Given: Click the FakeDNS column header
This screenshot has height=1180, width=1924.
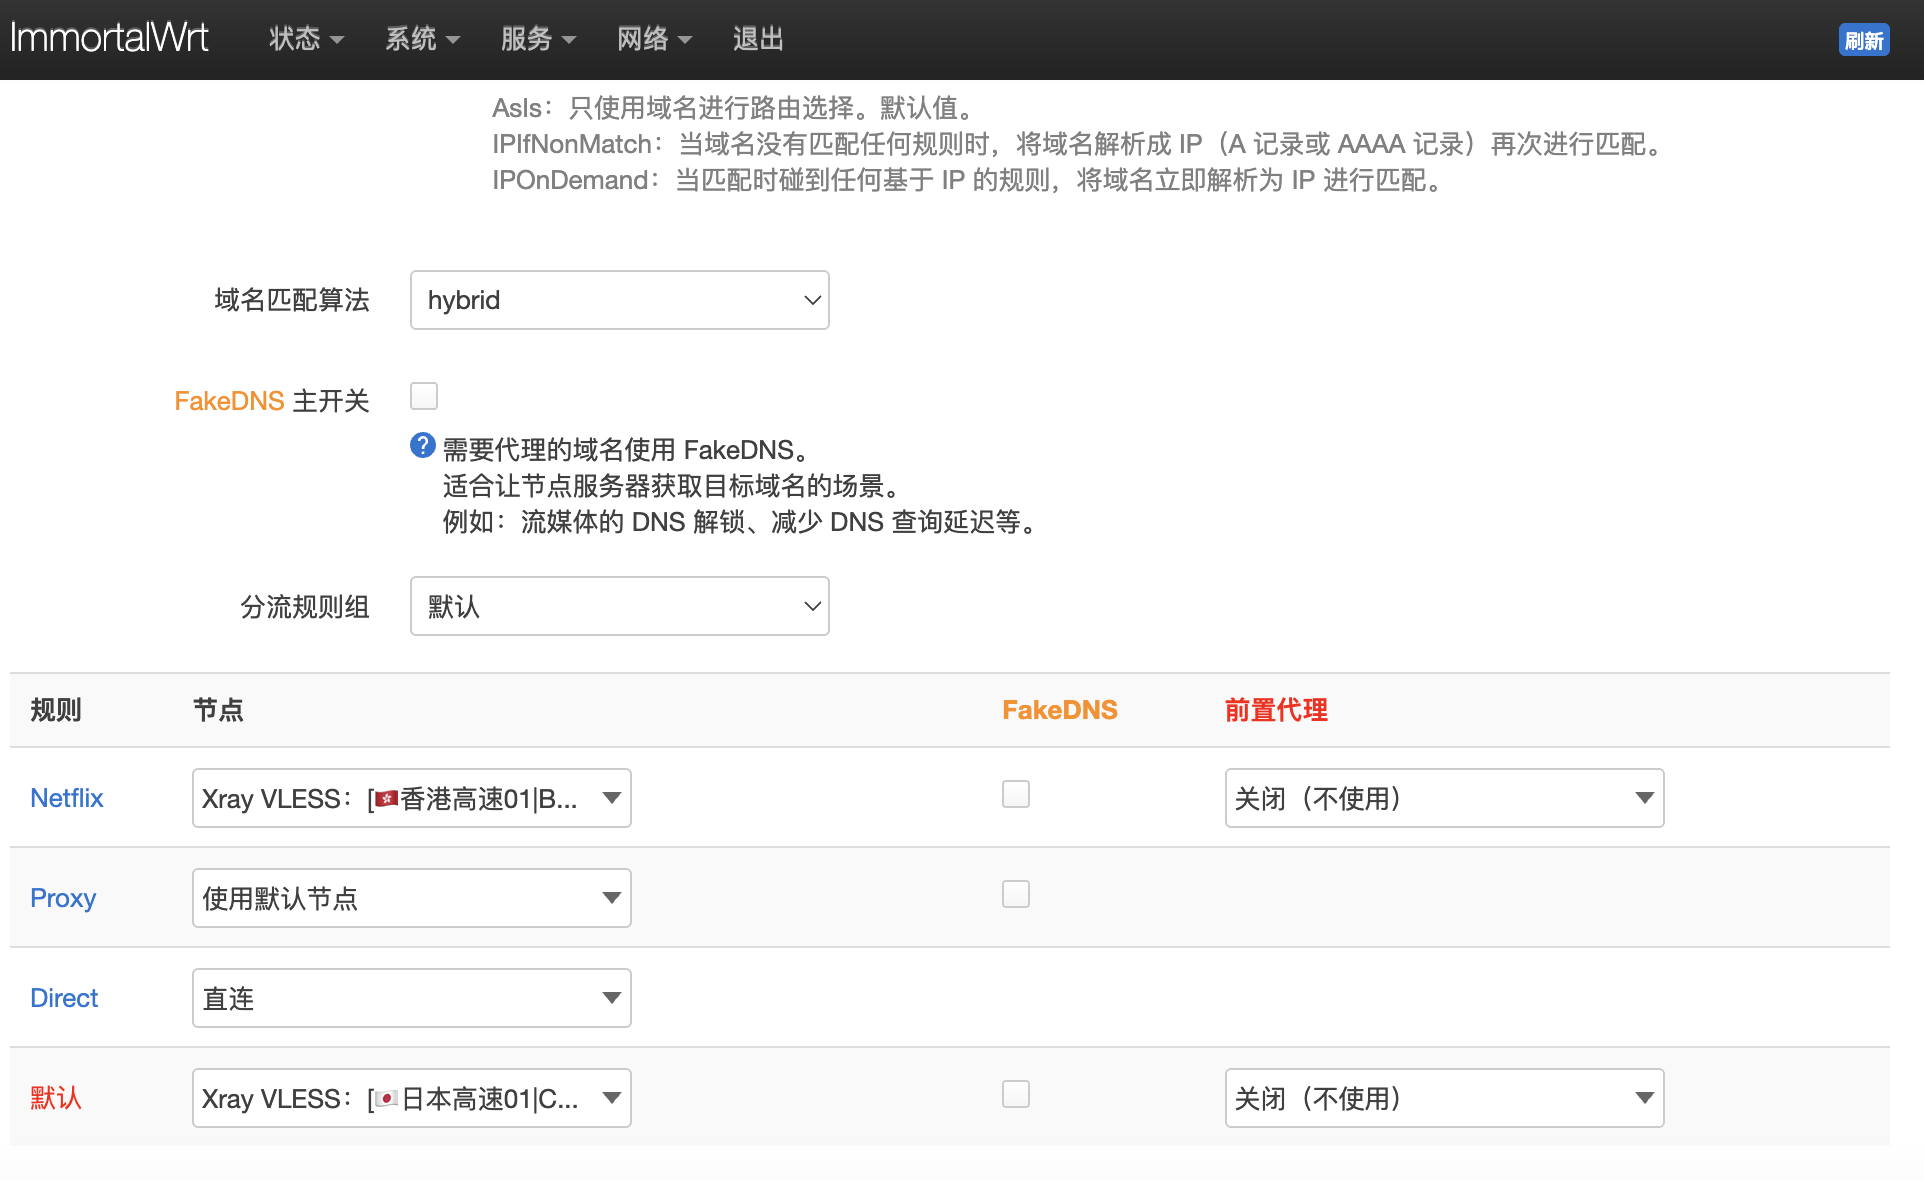Looking at the screenshot, I should pyautogui.click(x=1060, y=710).
